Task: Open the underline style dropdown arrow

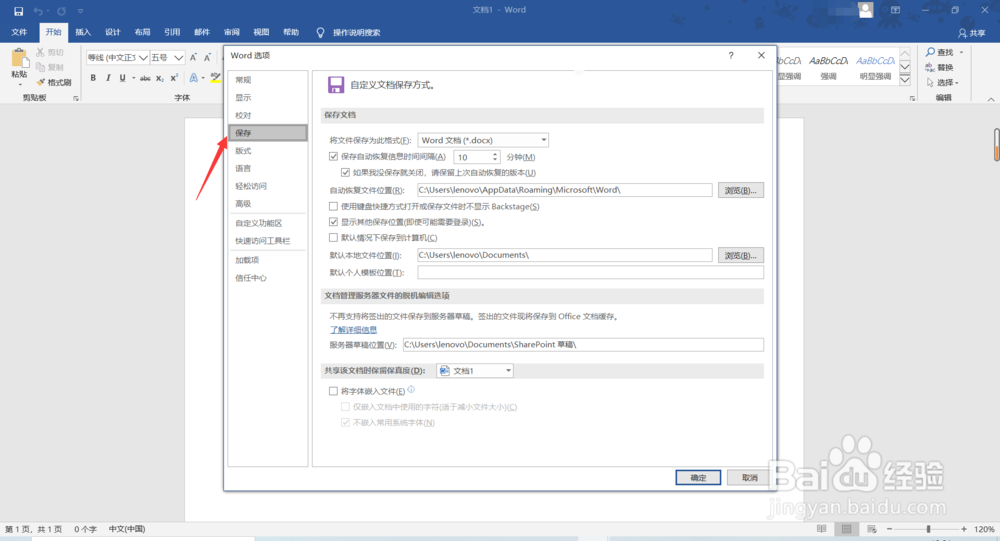Action: point(133,78)
